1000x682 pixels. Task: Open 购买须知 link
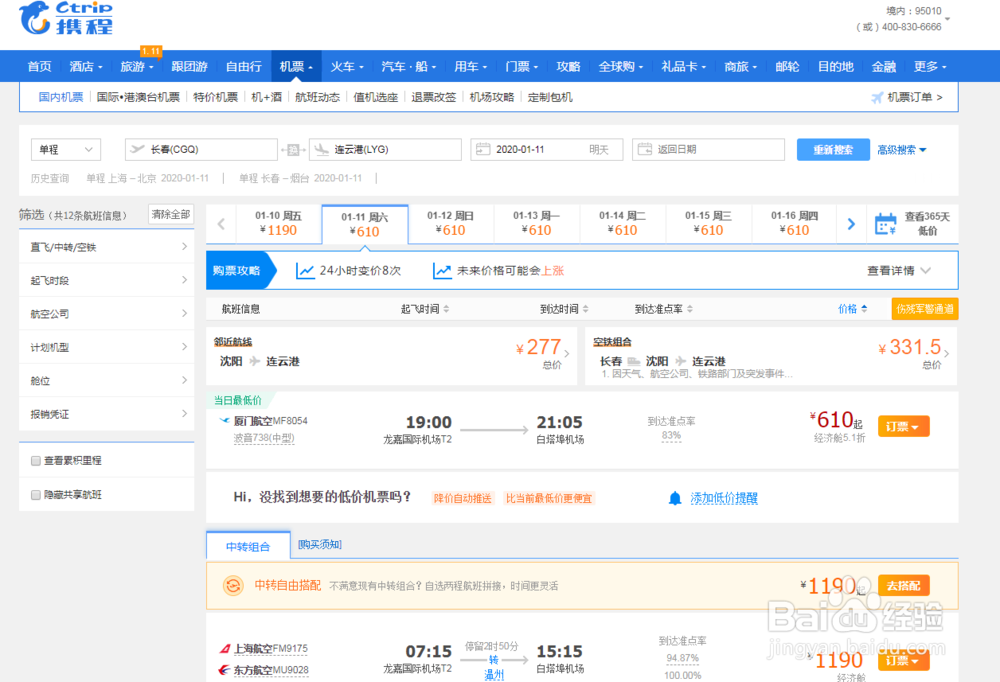point(320,544)
